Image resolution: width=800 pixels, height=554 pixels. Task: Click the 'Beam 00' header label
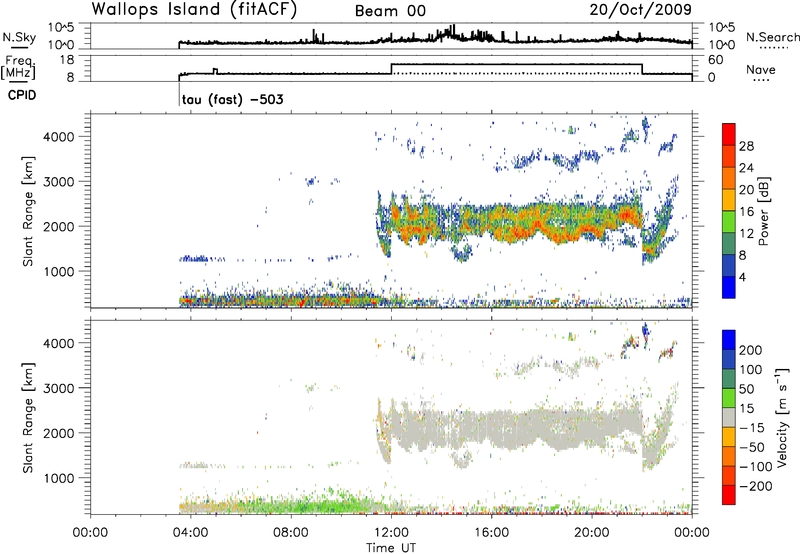tap(390, 11)
